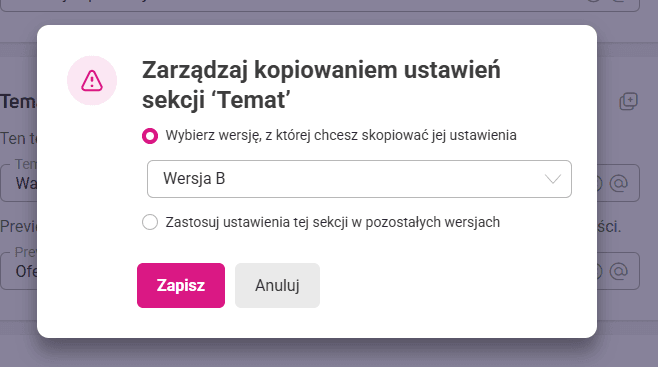The image size is (658, 367).
Task: Click the @ personalization icon in the Preheader field
Action: [619, 271]
